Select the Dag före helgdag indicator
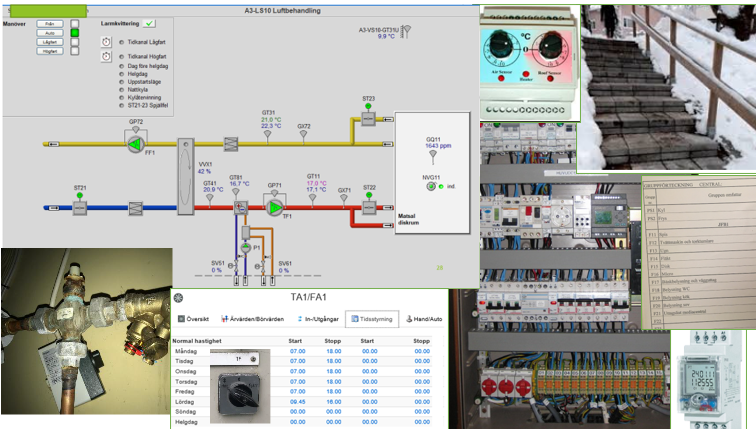This screenshot has width=756, height=429. 122,66
